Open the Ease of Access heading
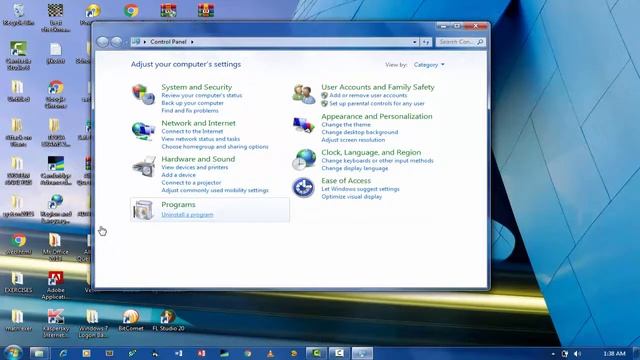Viewport: 640px width, 360px height. (x=346, y=180)
